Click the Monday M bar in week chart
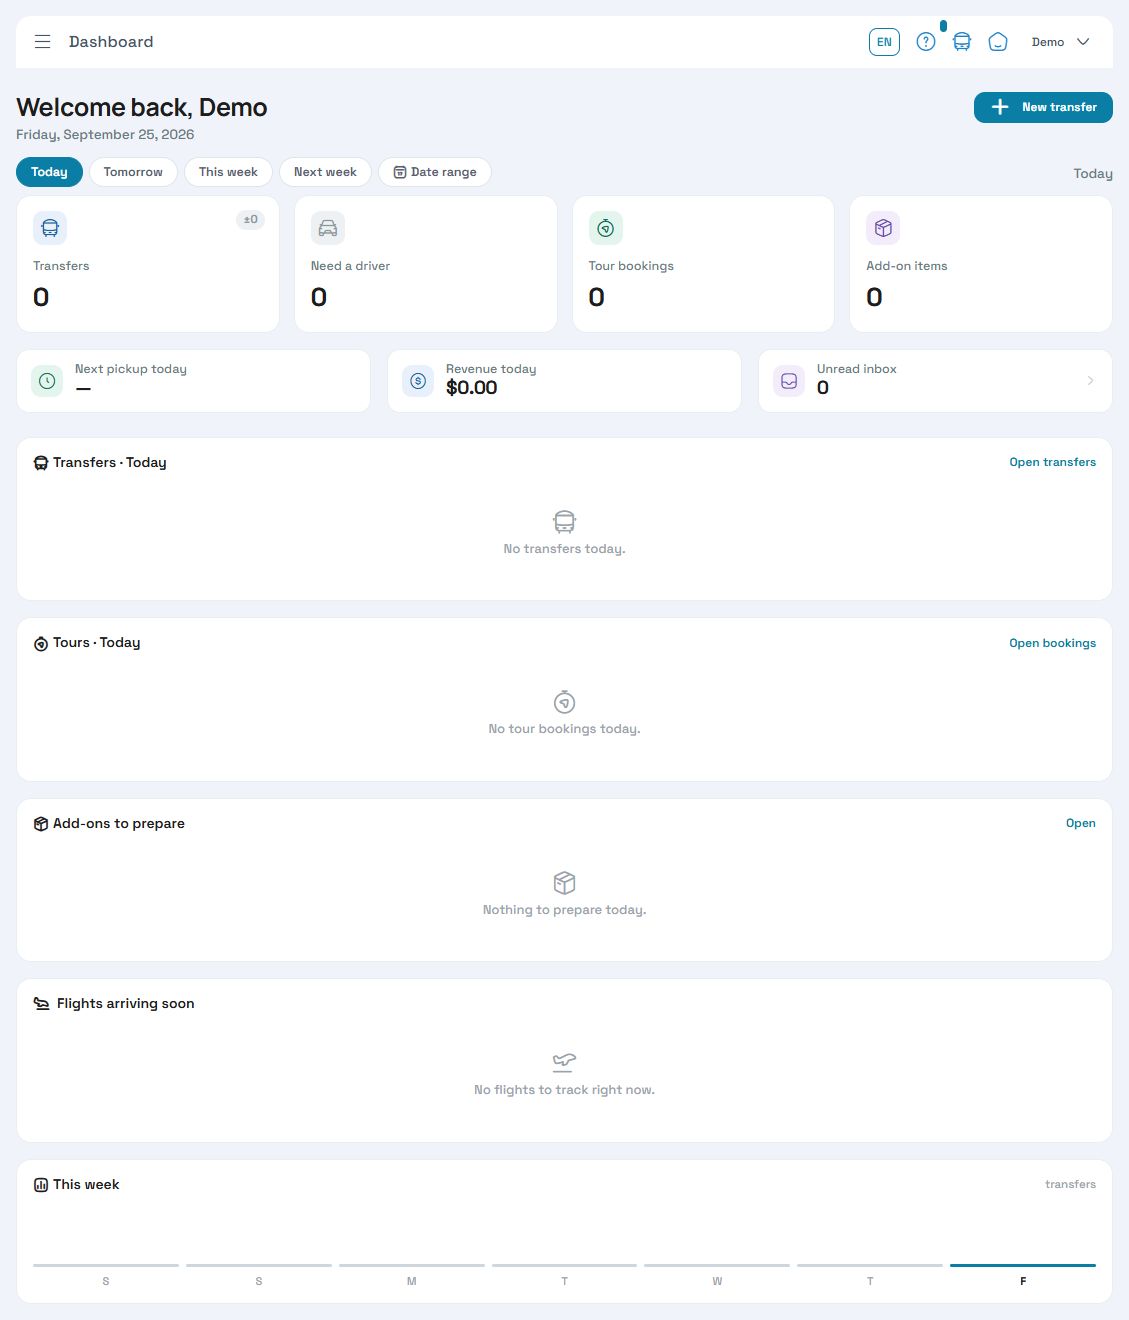 pos(411,1266)
